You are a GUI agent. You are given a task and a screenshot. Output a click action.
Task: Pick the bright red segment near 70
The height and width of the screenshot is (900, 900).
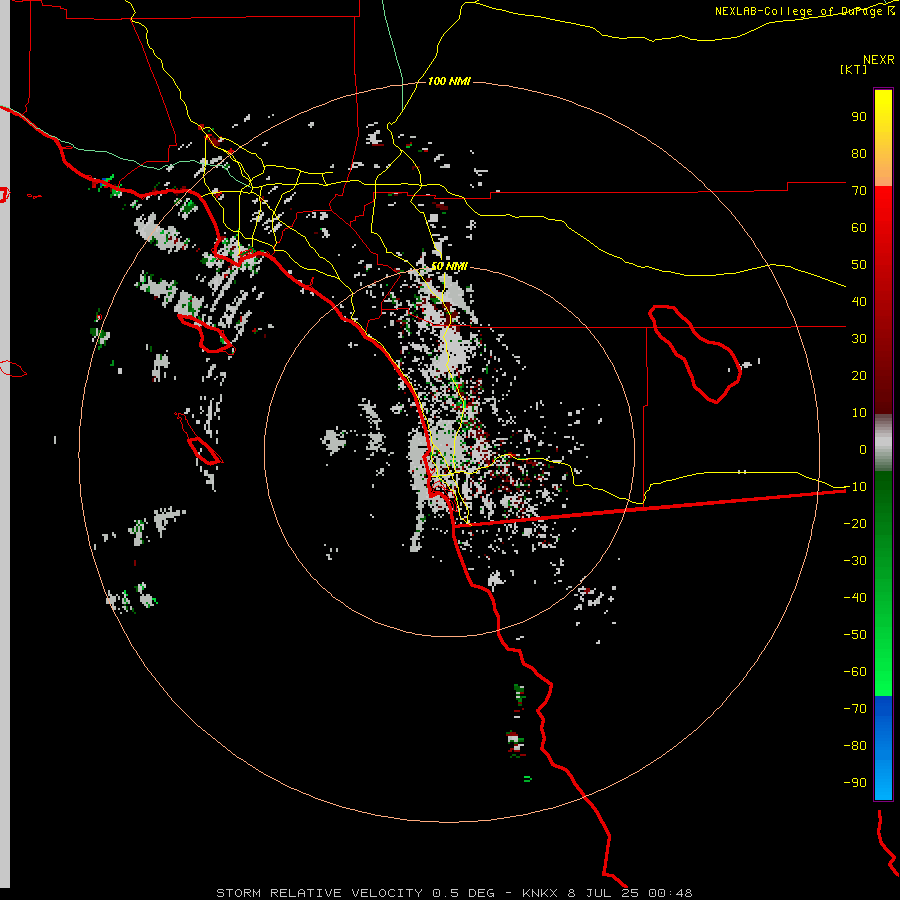click(x=883, y=201)
